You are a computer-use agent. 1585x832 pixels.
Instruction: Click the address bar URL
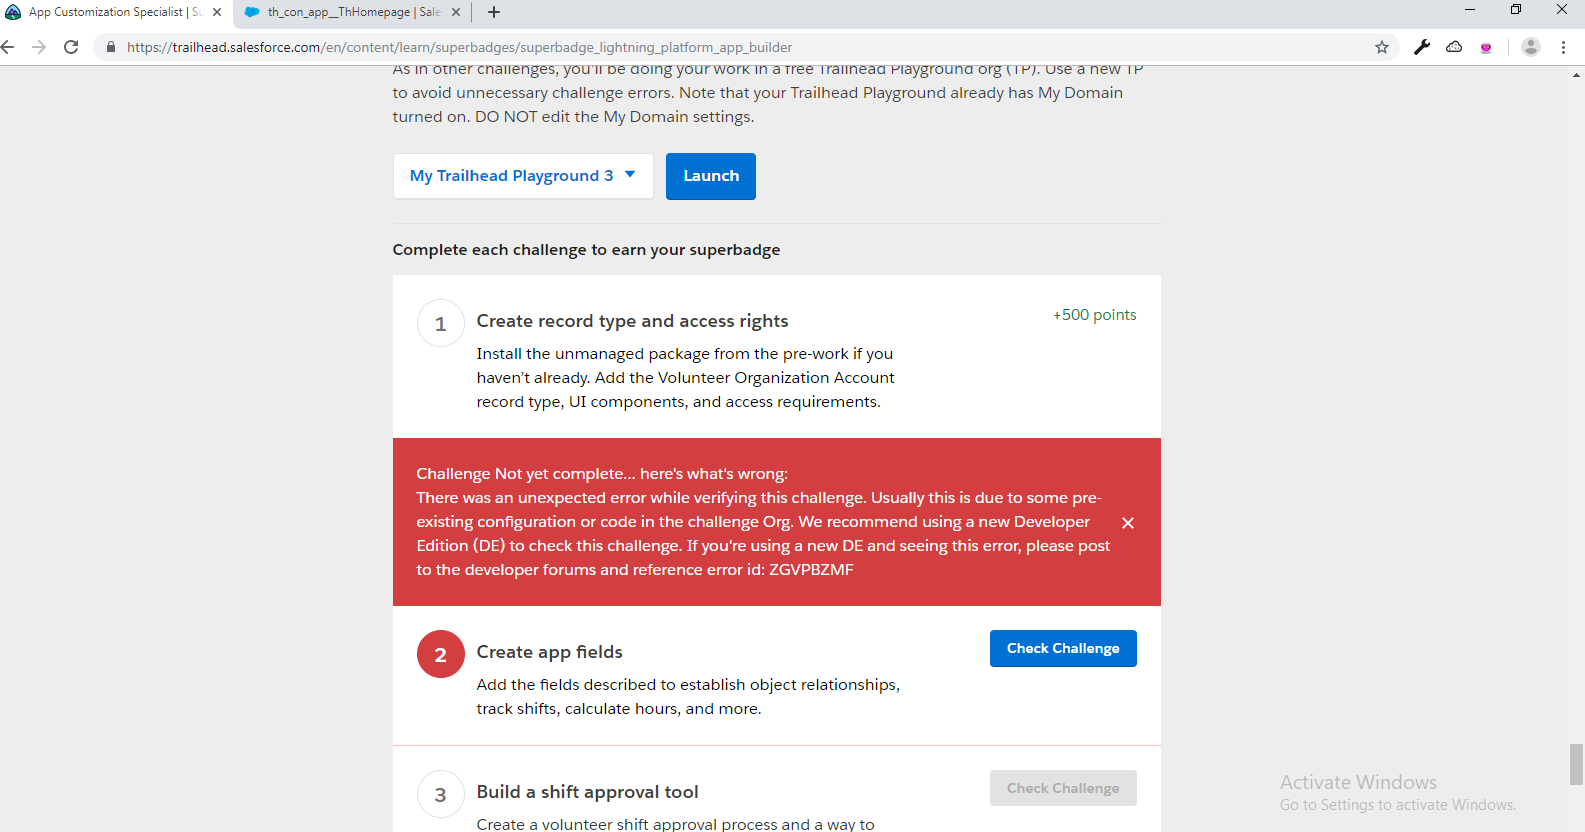[x=459, y=47]
